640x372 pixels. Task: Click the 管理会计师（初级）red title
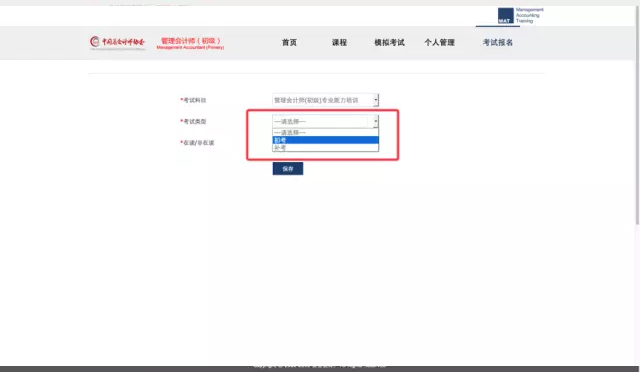[x=190, y=43]
